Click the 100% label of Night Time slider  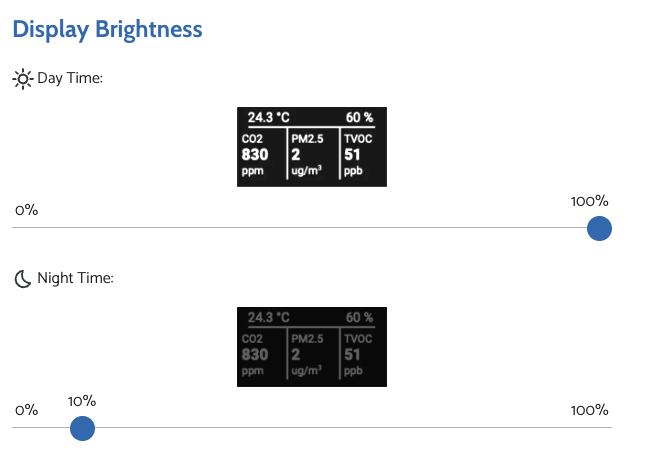pyautogui.click(x=589, y=410)
